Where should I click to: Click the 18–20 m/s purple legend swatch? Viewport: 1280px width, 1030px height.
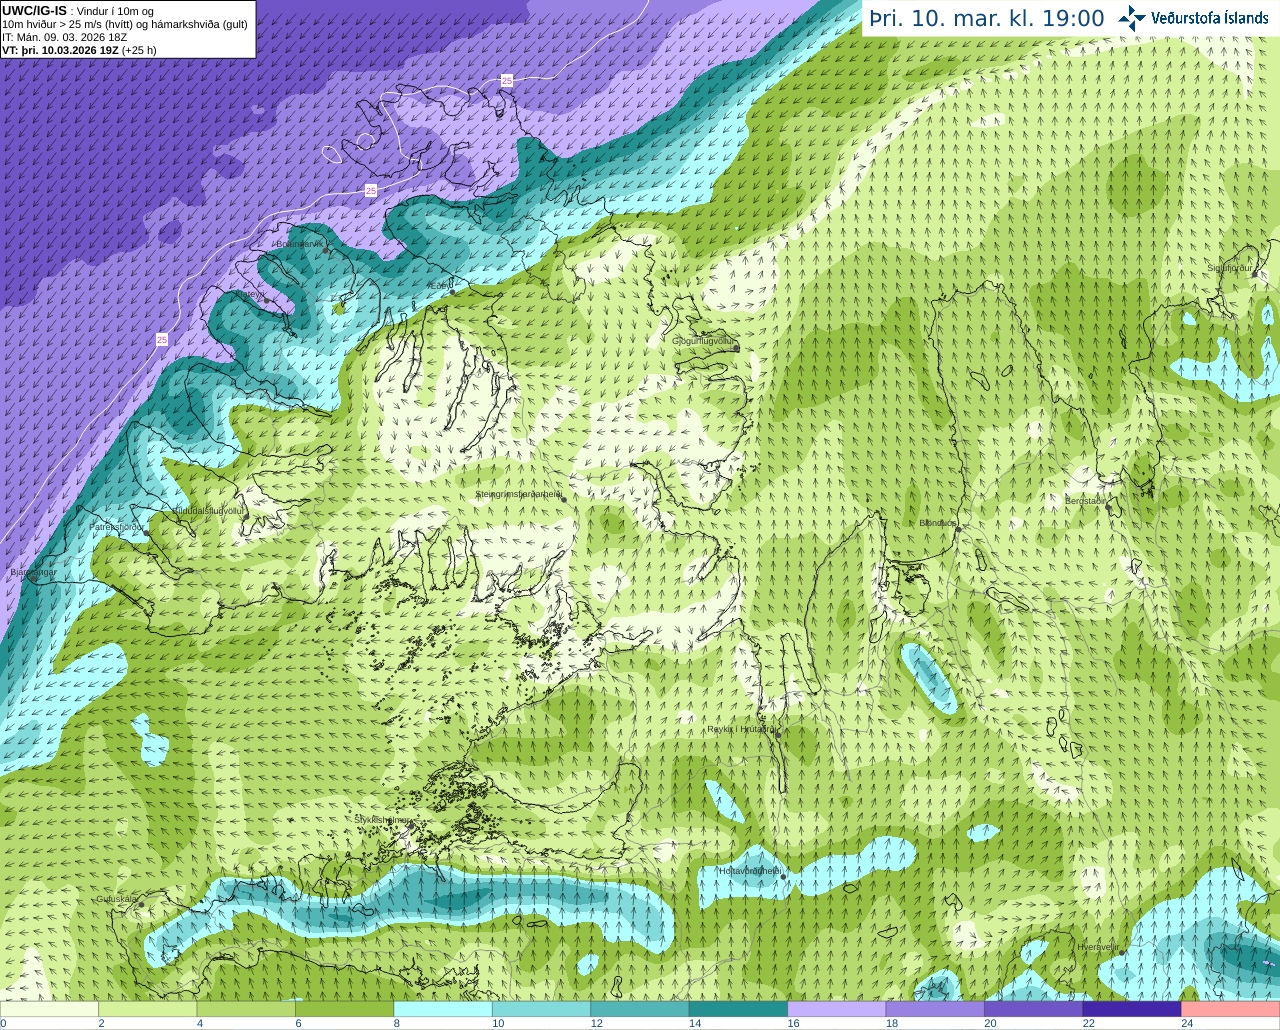click(935, 1009)
